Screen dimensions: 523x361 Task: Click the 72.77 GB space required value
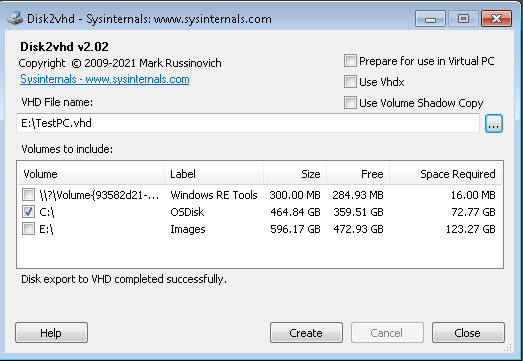(473, 212)
